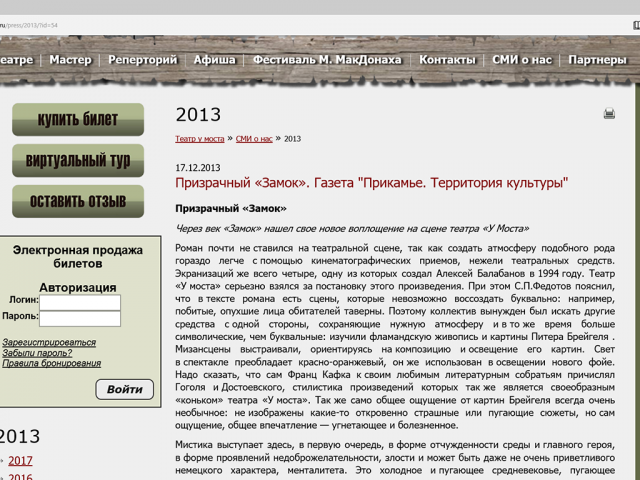
Task: Open article title Призрачный «Замок» link
Action: [371, 182]
